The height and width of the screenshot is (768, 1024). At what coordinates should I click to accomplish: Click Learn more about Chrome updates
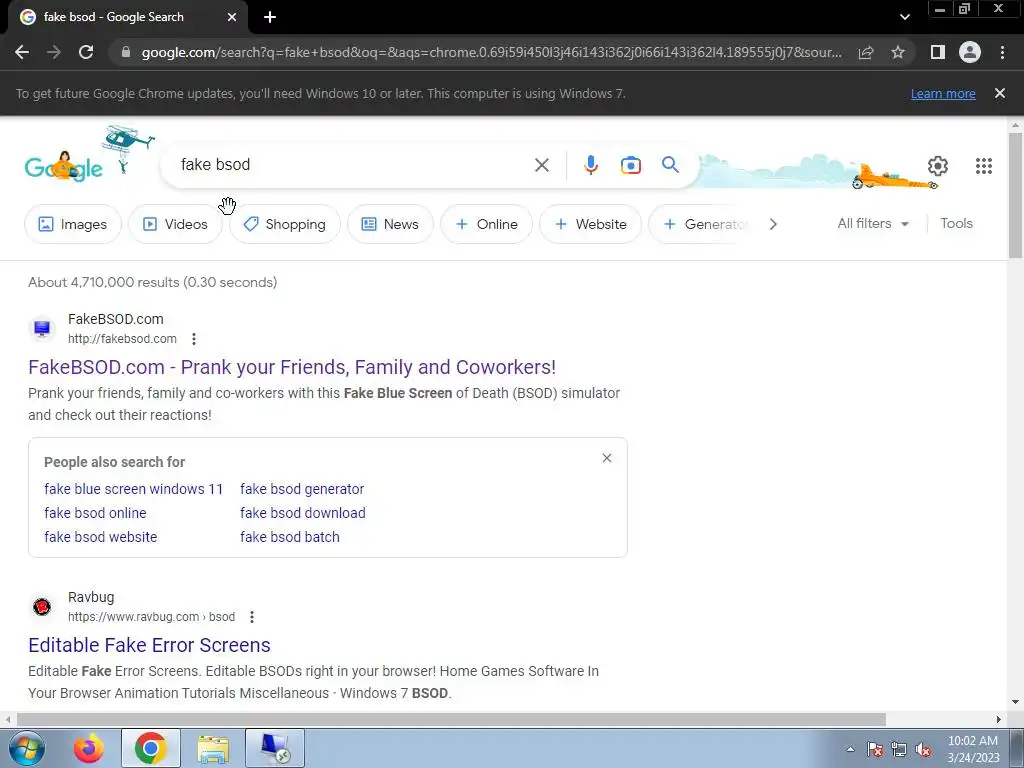(x=943, y=93)
